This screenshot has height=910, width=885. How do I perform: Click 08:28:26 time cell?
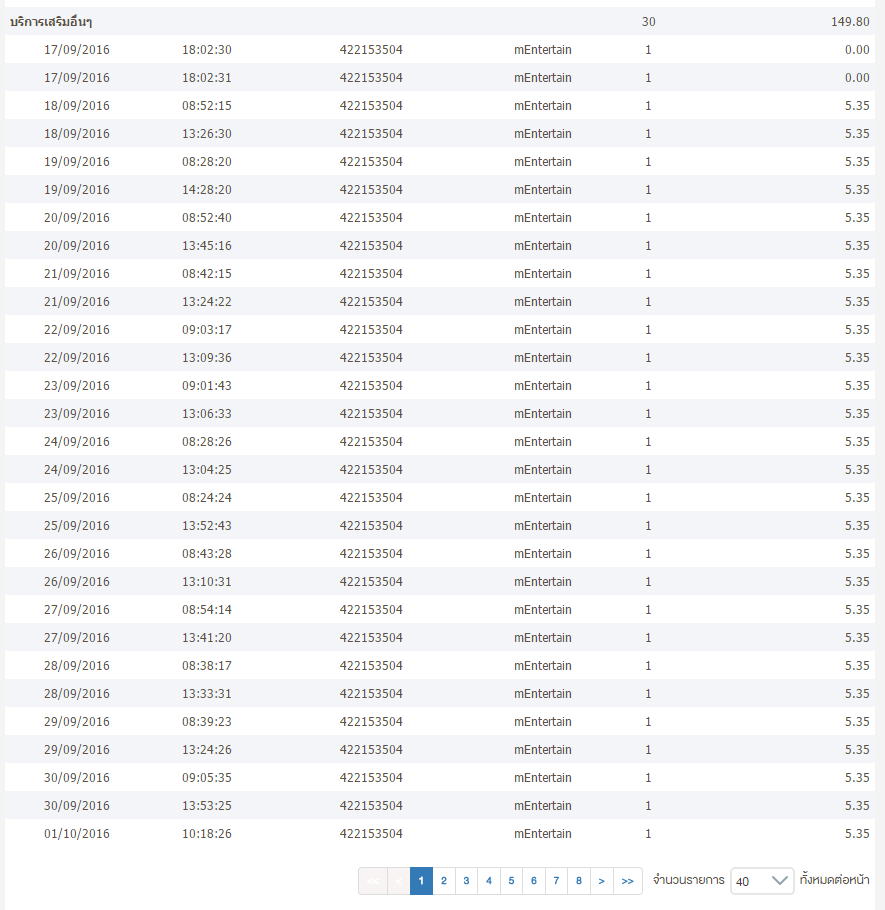pos(207,442)
